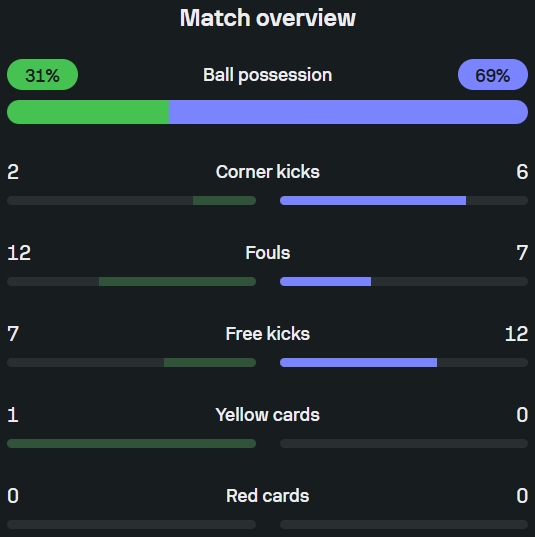The image size is (535, 537).
Task: Click the purple Fouls bar
Action: click(325, 282)
